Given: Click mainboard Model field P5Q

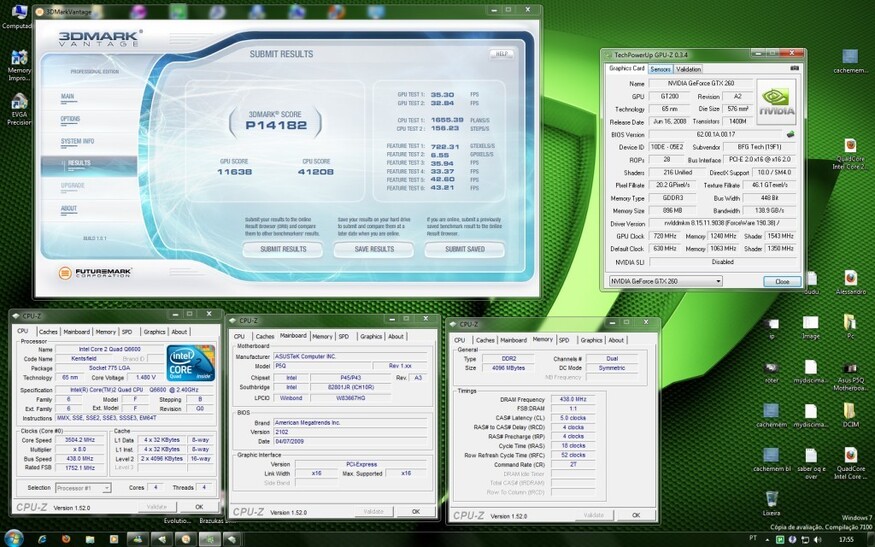Looking at the screenshot, I should [323, 366].
